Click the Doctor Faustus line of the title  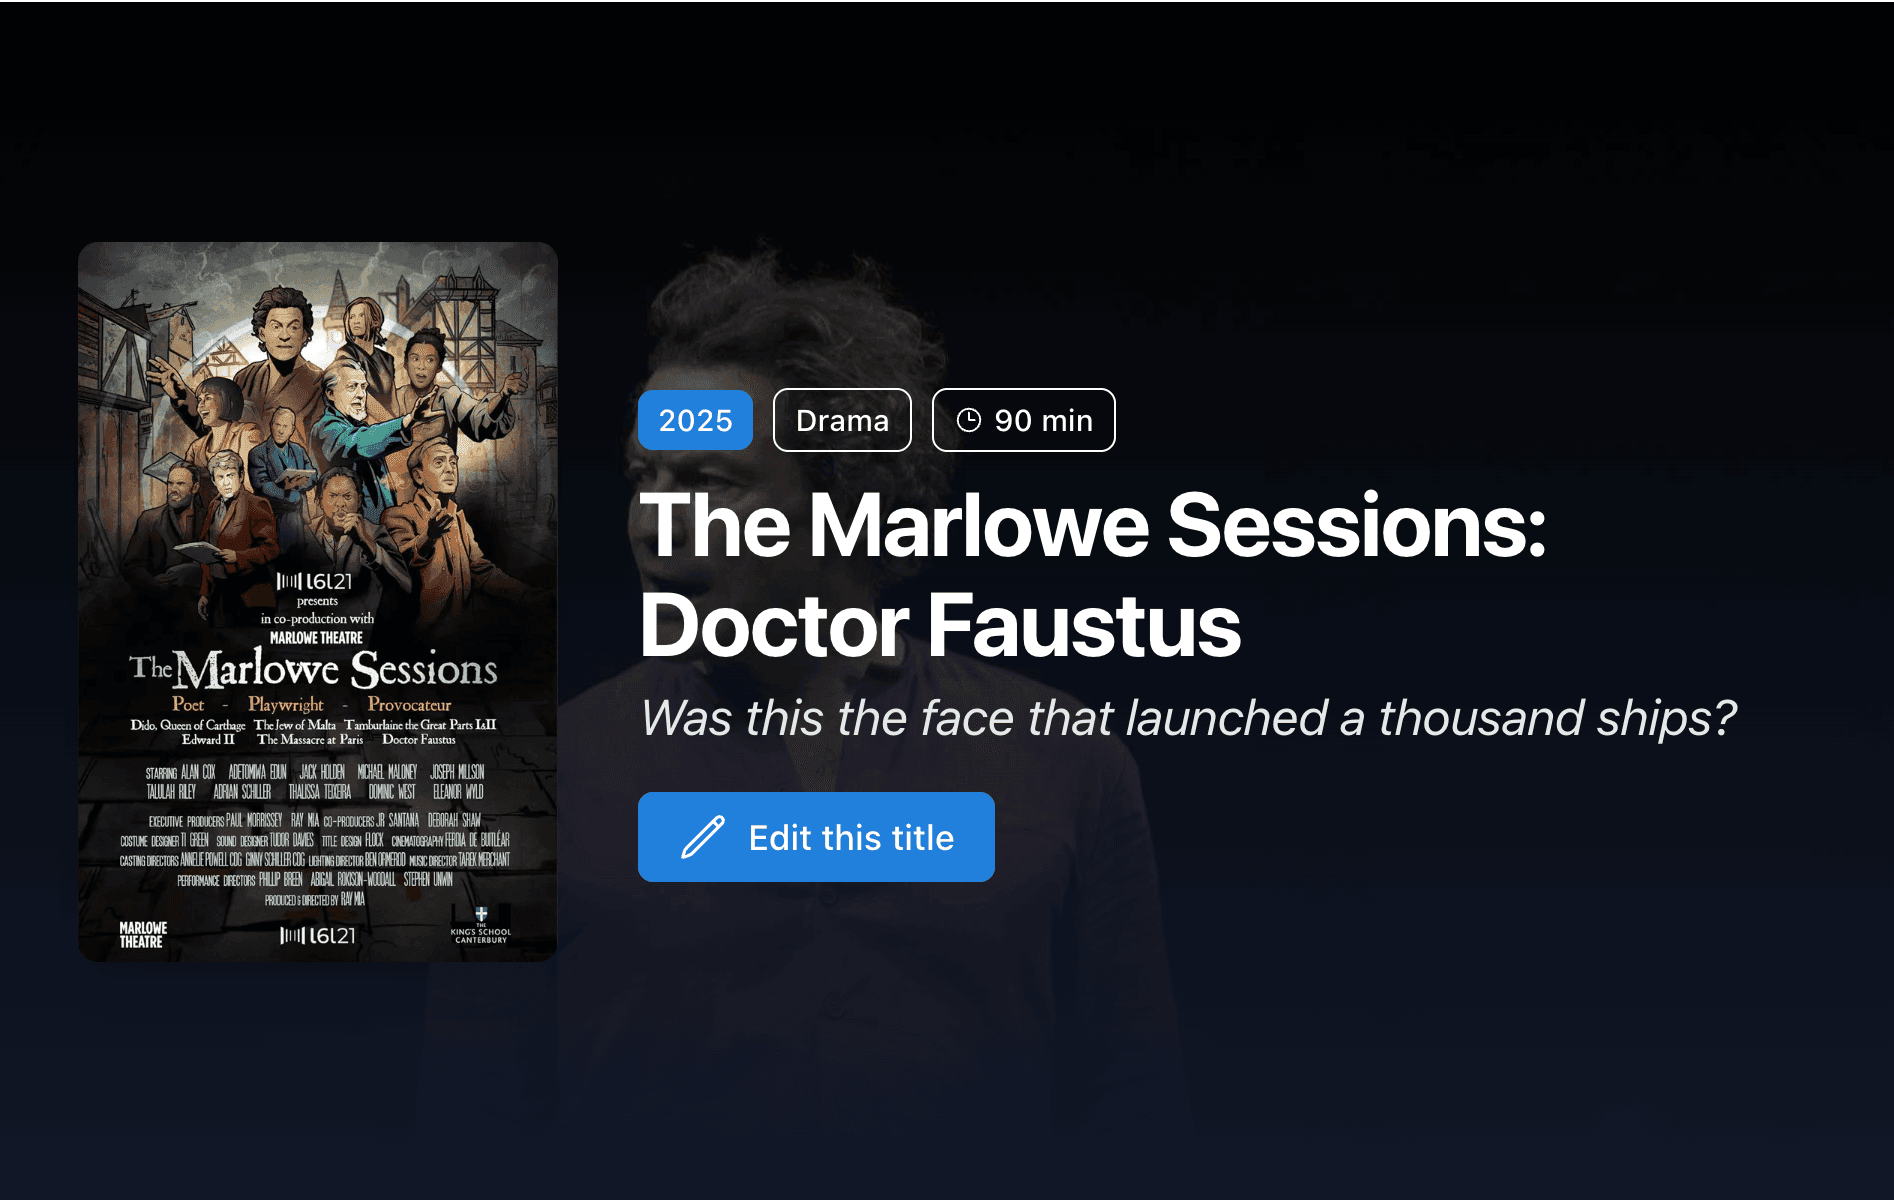point(940,626)
